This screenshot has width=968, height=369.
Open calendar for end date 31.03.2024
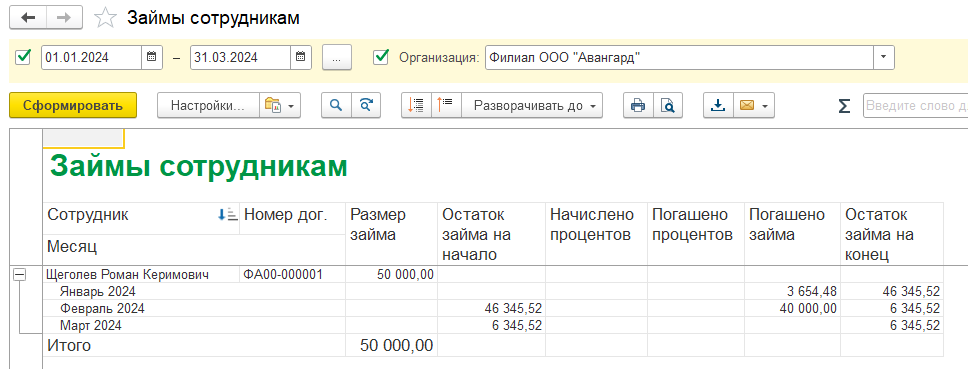(301, 57)
